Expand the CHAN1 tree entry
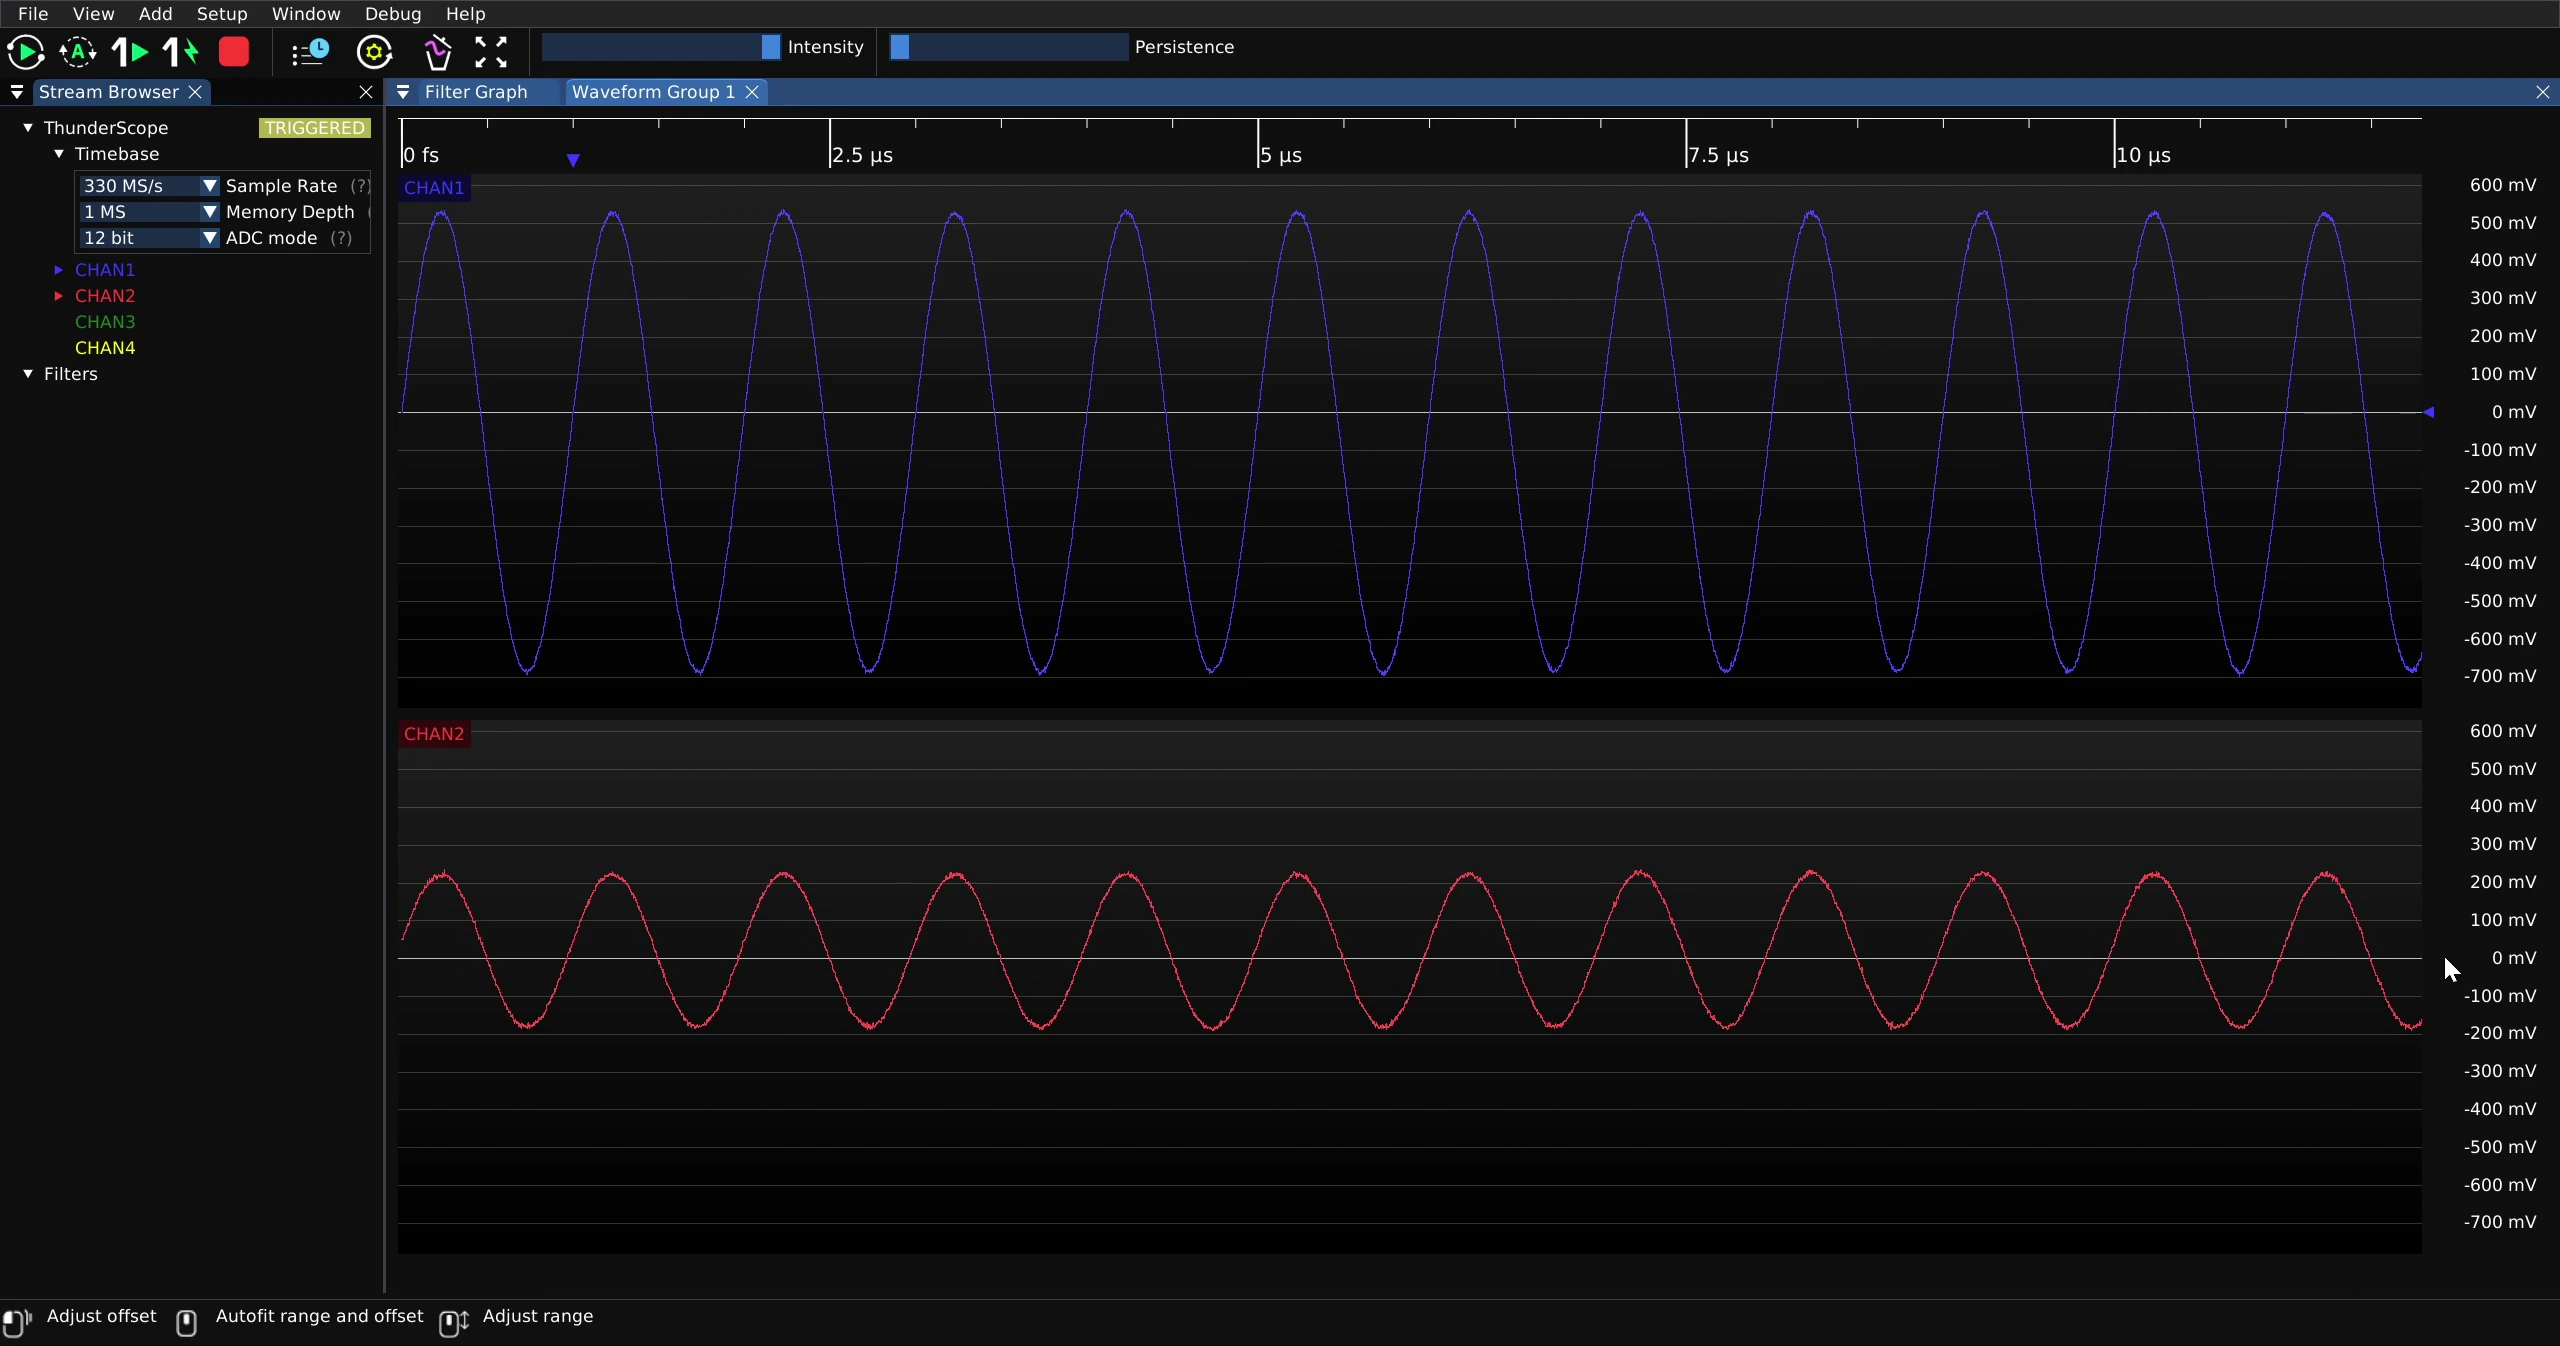 click(59, 270)
